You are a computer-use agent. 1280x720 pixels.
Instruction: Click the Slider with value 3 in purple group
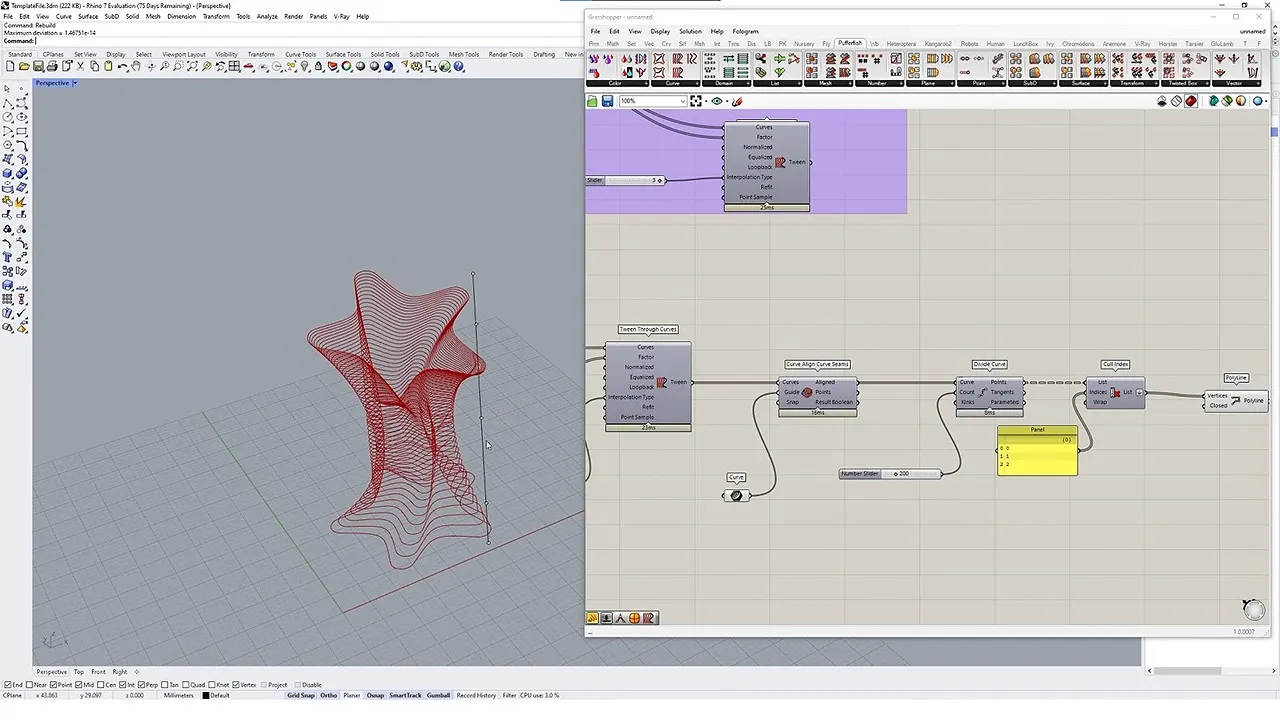(x=626, y=180)
